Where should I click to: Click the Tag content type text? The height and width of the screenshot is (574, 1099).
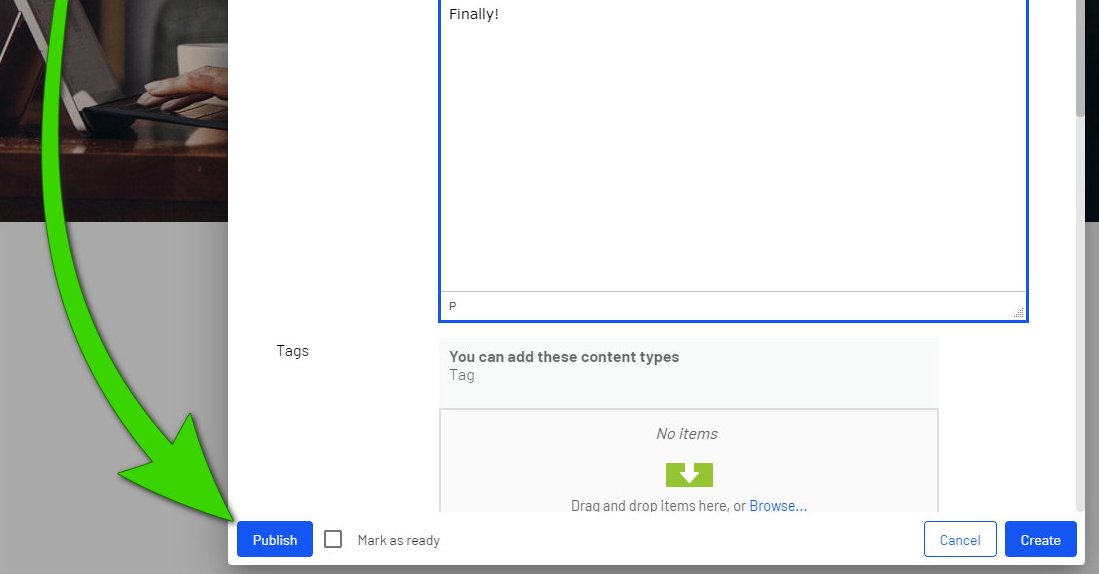point(462,375)
